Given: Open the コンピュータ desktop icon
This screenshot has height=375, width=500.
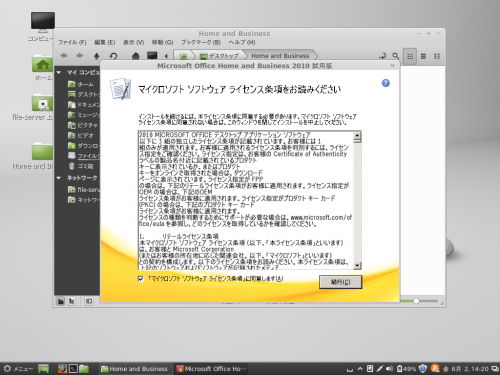Looking at the screenshot, I should [x=42, y=27].
